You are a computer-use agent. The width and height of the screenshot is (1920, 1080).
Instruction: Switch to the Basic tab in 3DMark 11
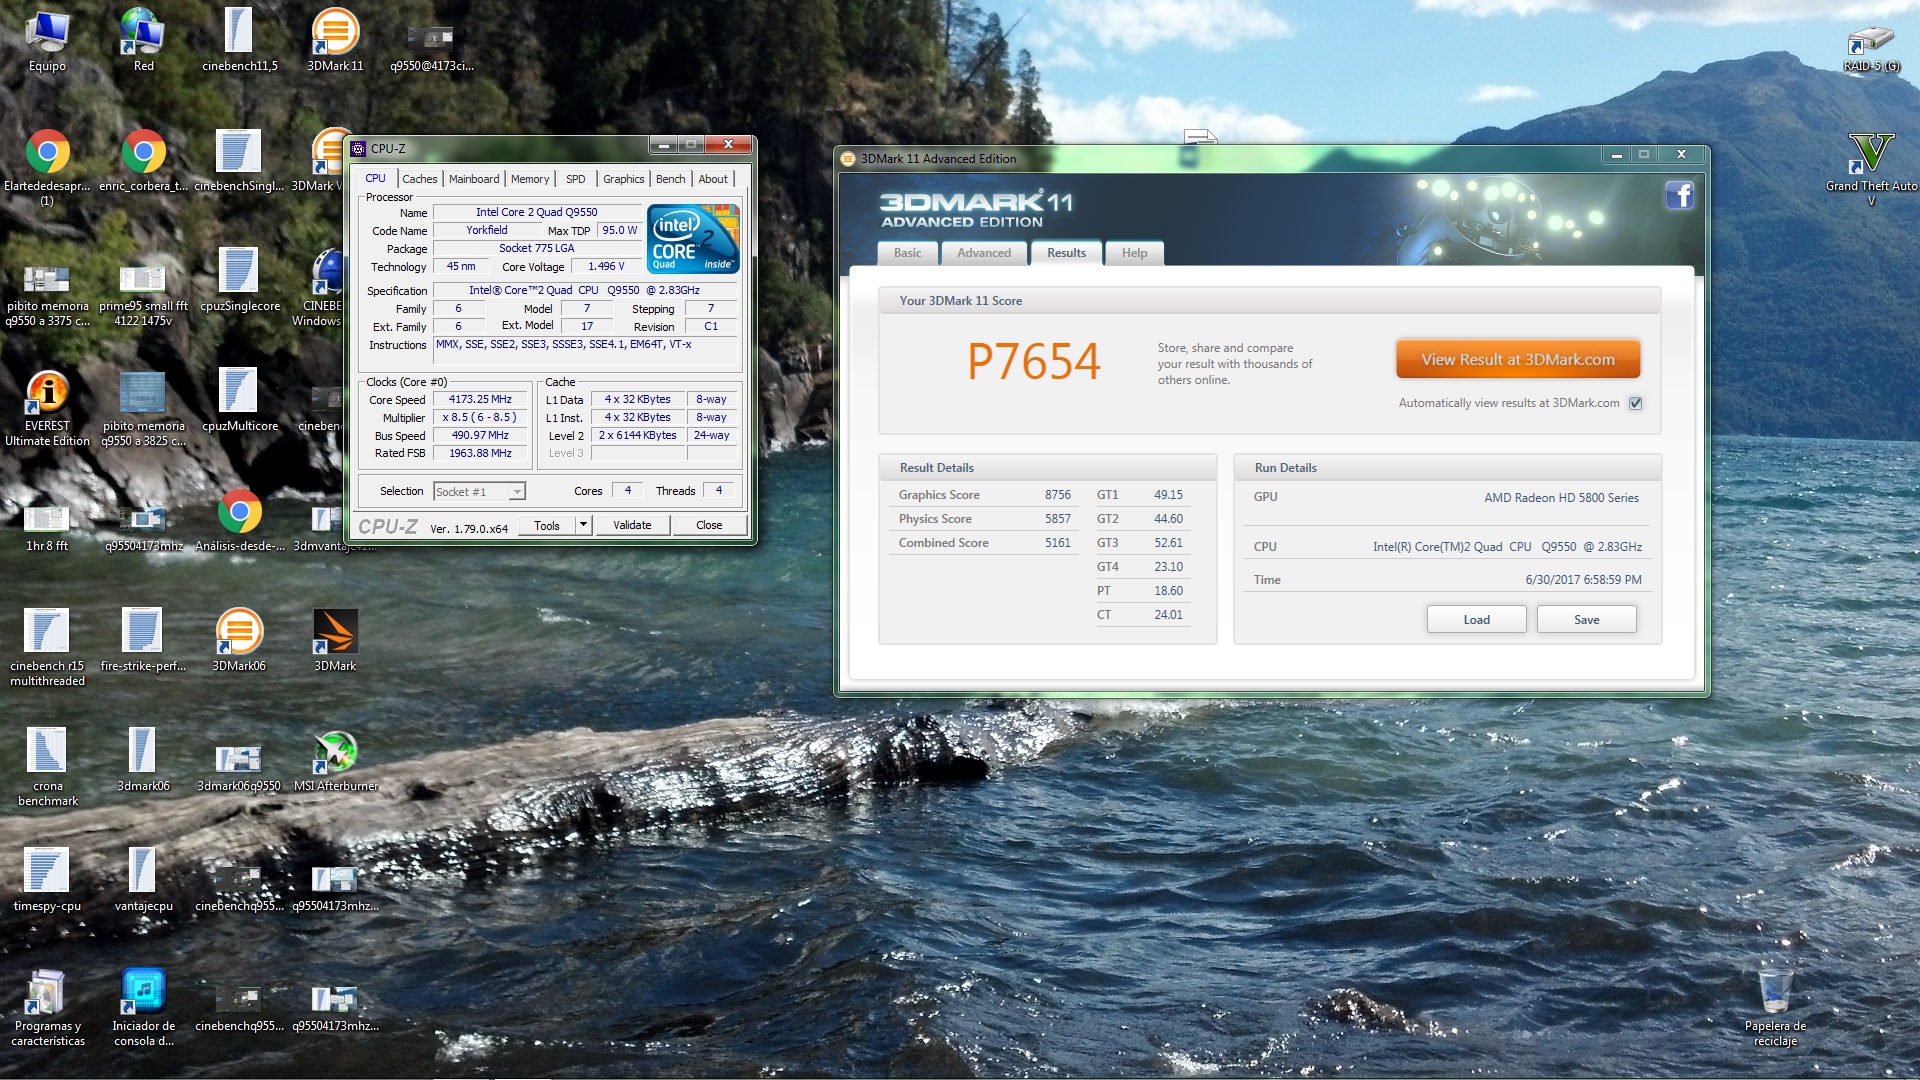[908, 253]
